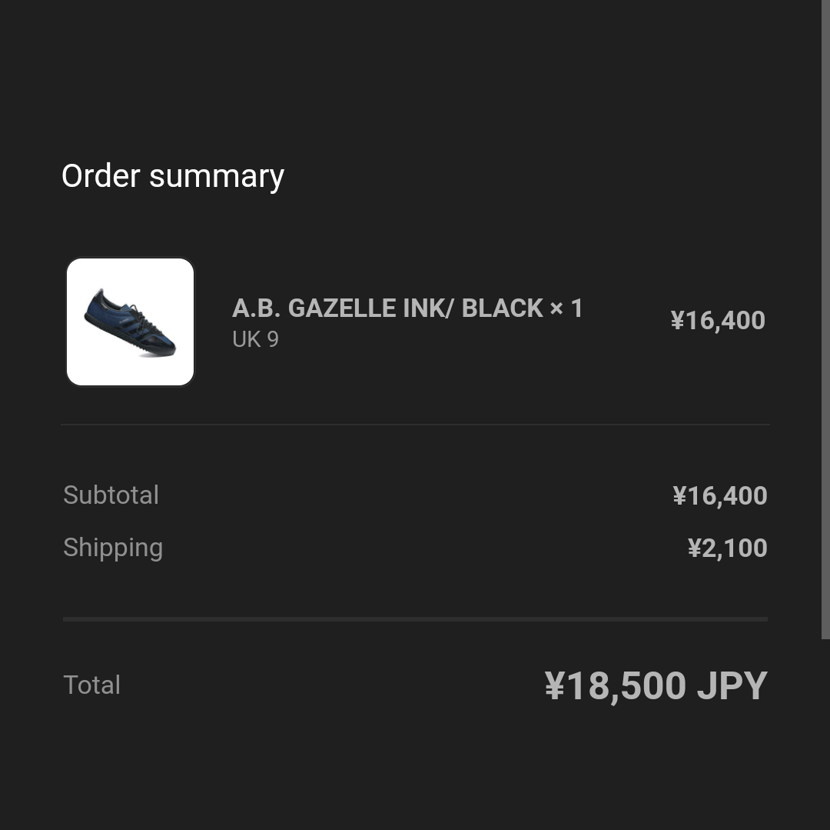This screenshot has height=830, width=830.
Task: Click the shipping cost ¥2,100
Action: pos(727,548)
